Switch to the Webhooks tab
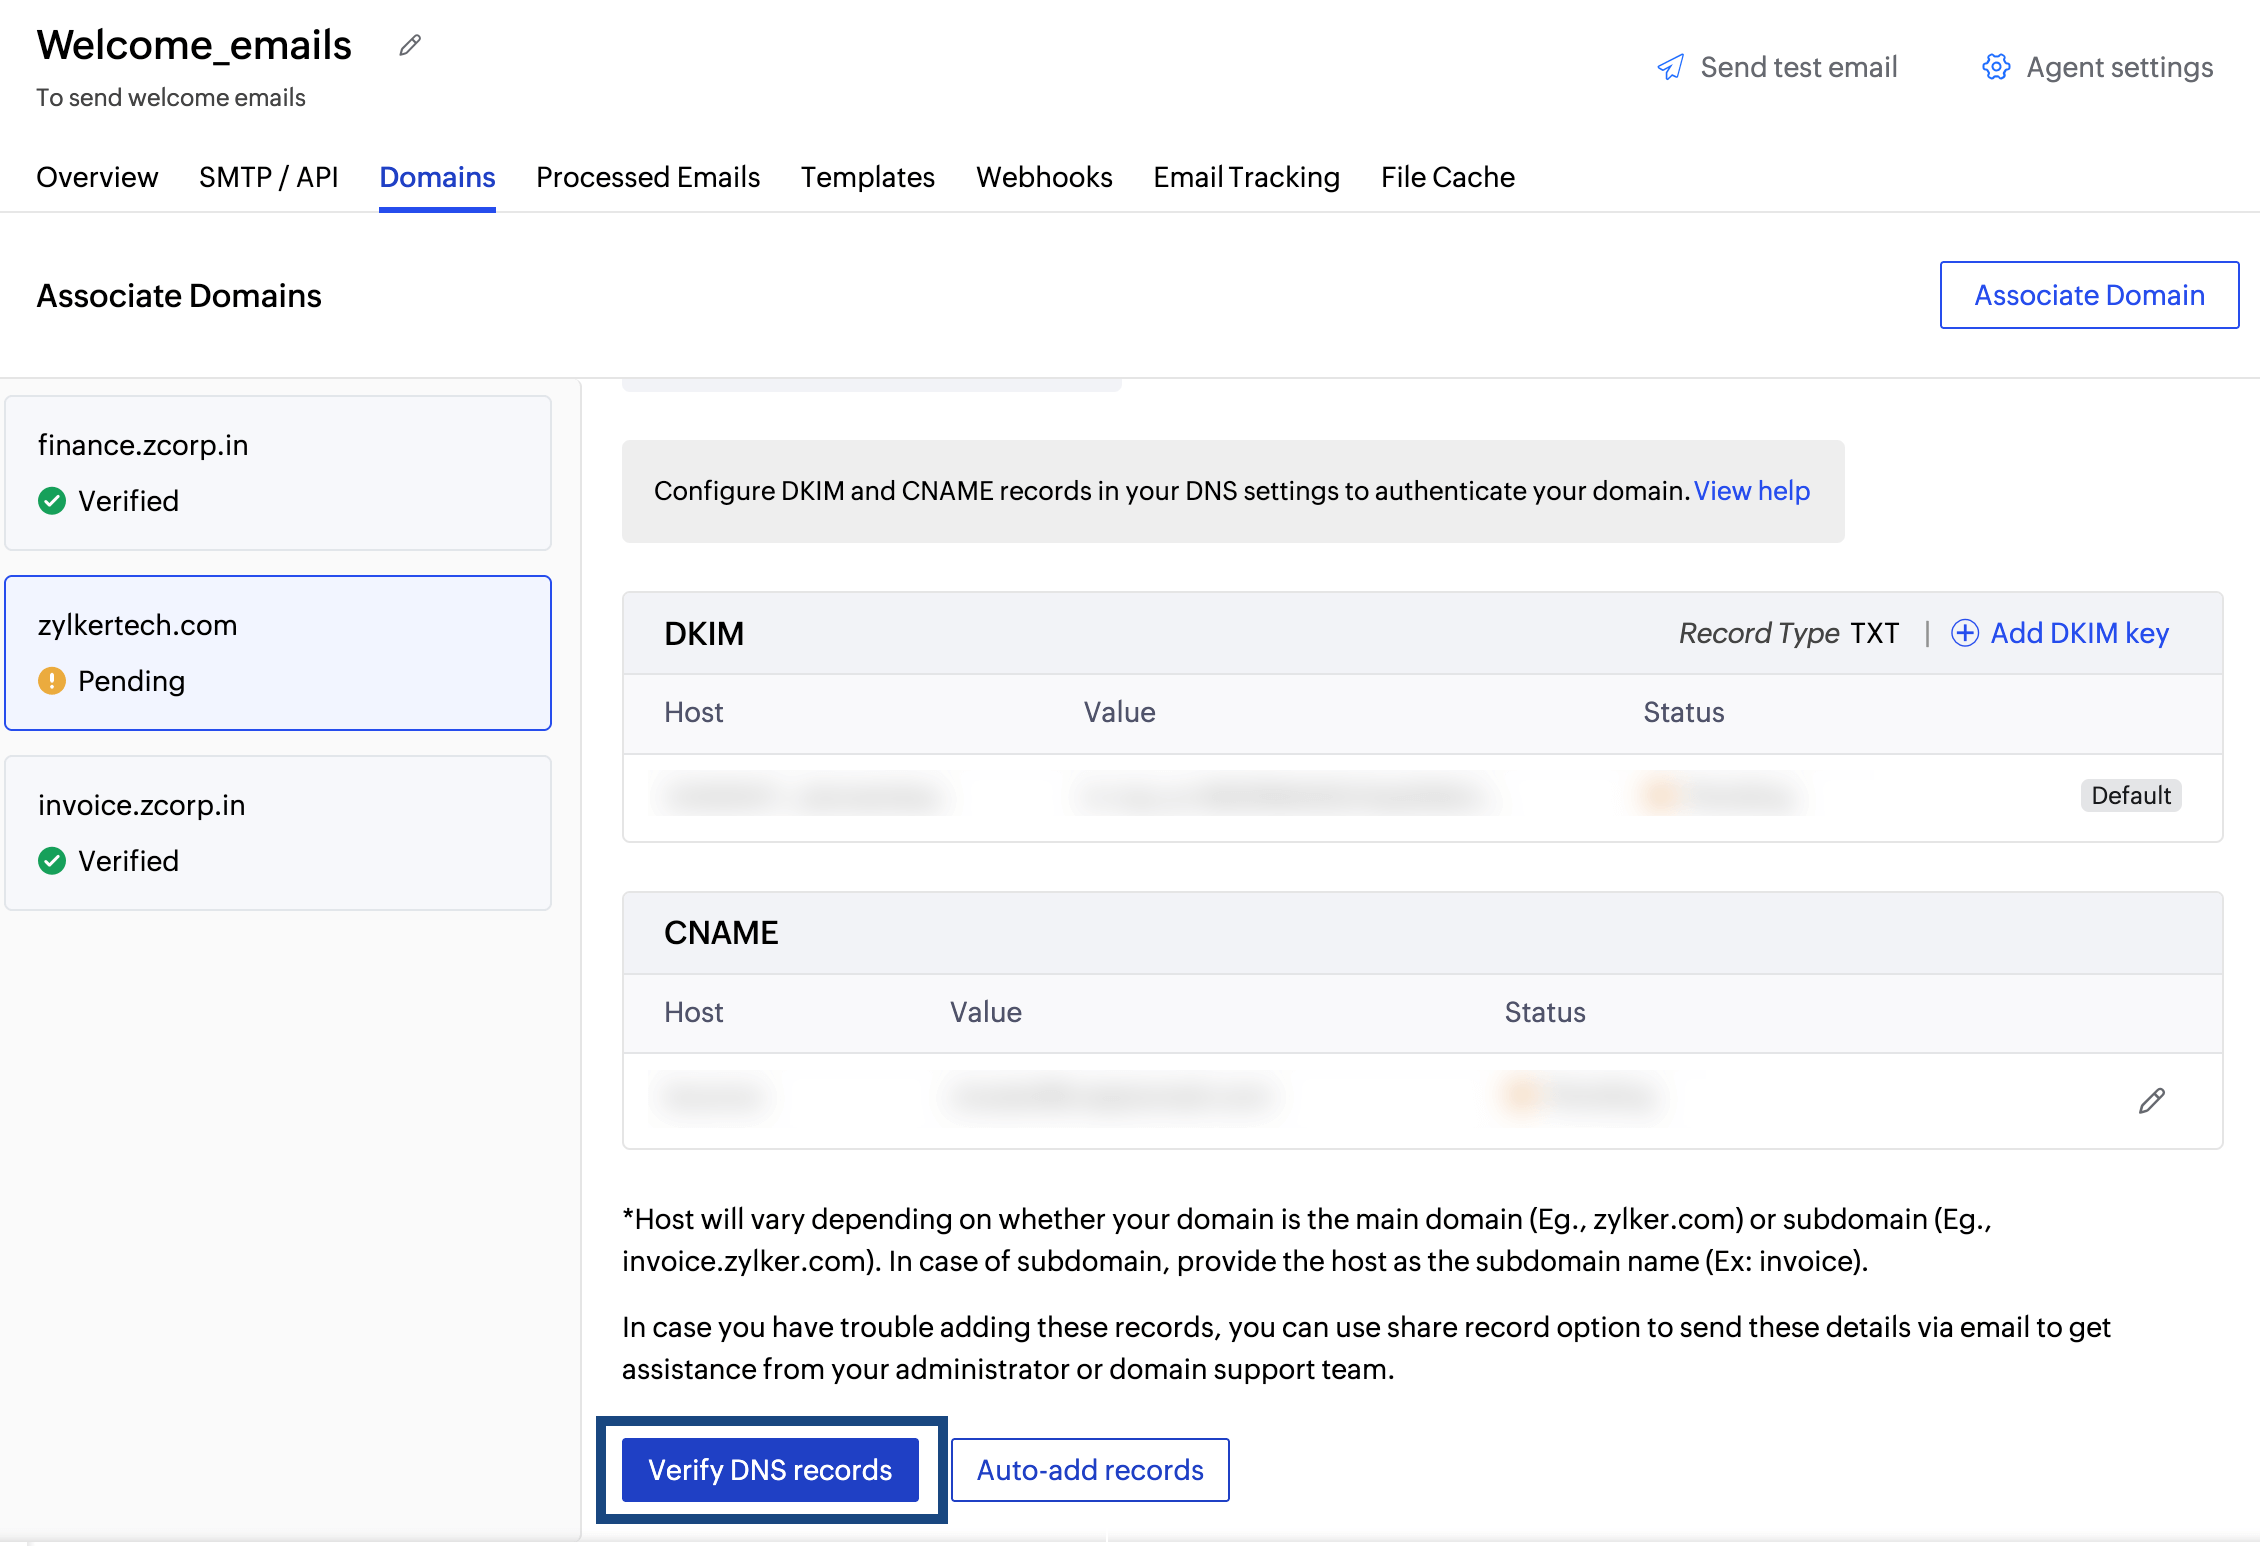The height and width of the screenshot is (1546, 2260). coord(1044,177)
